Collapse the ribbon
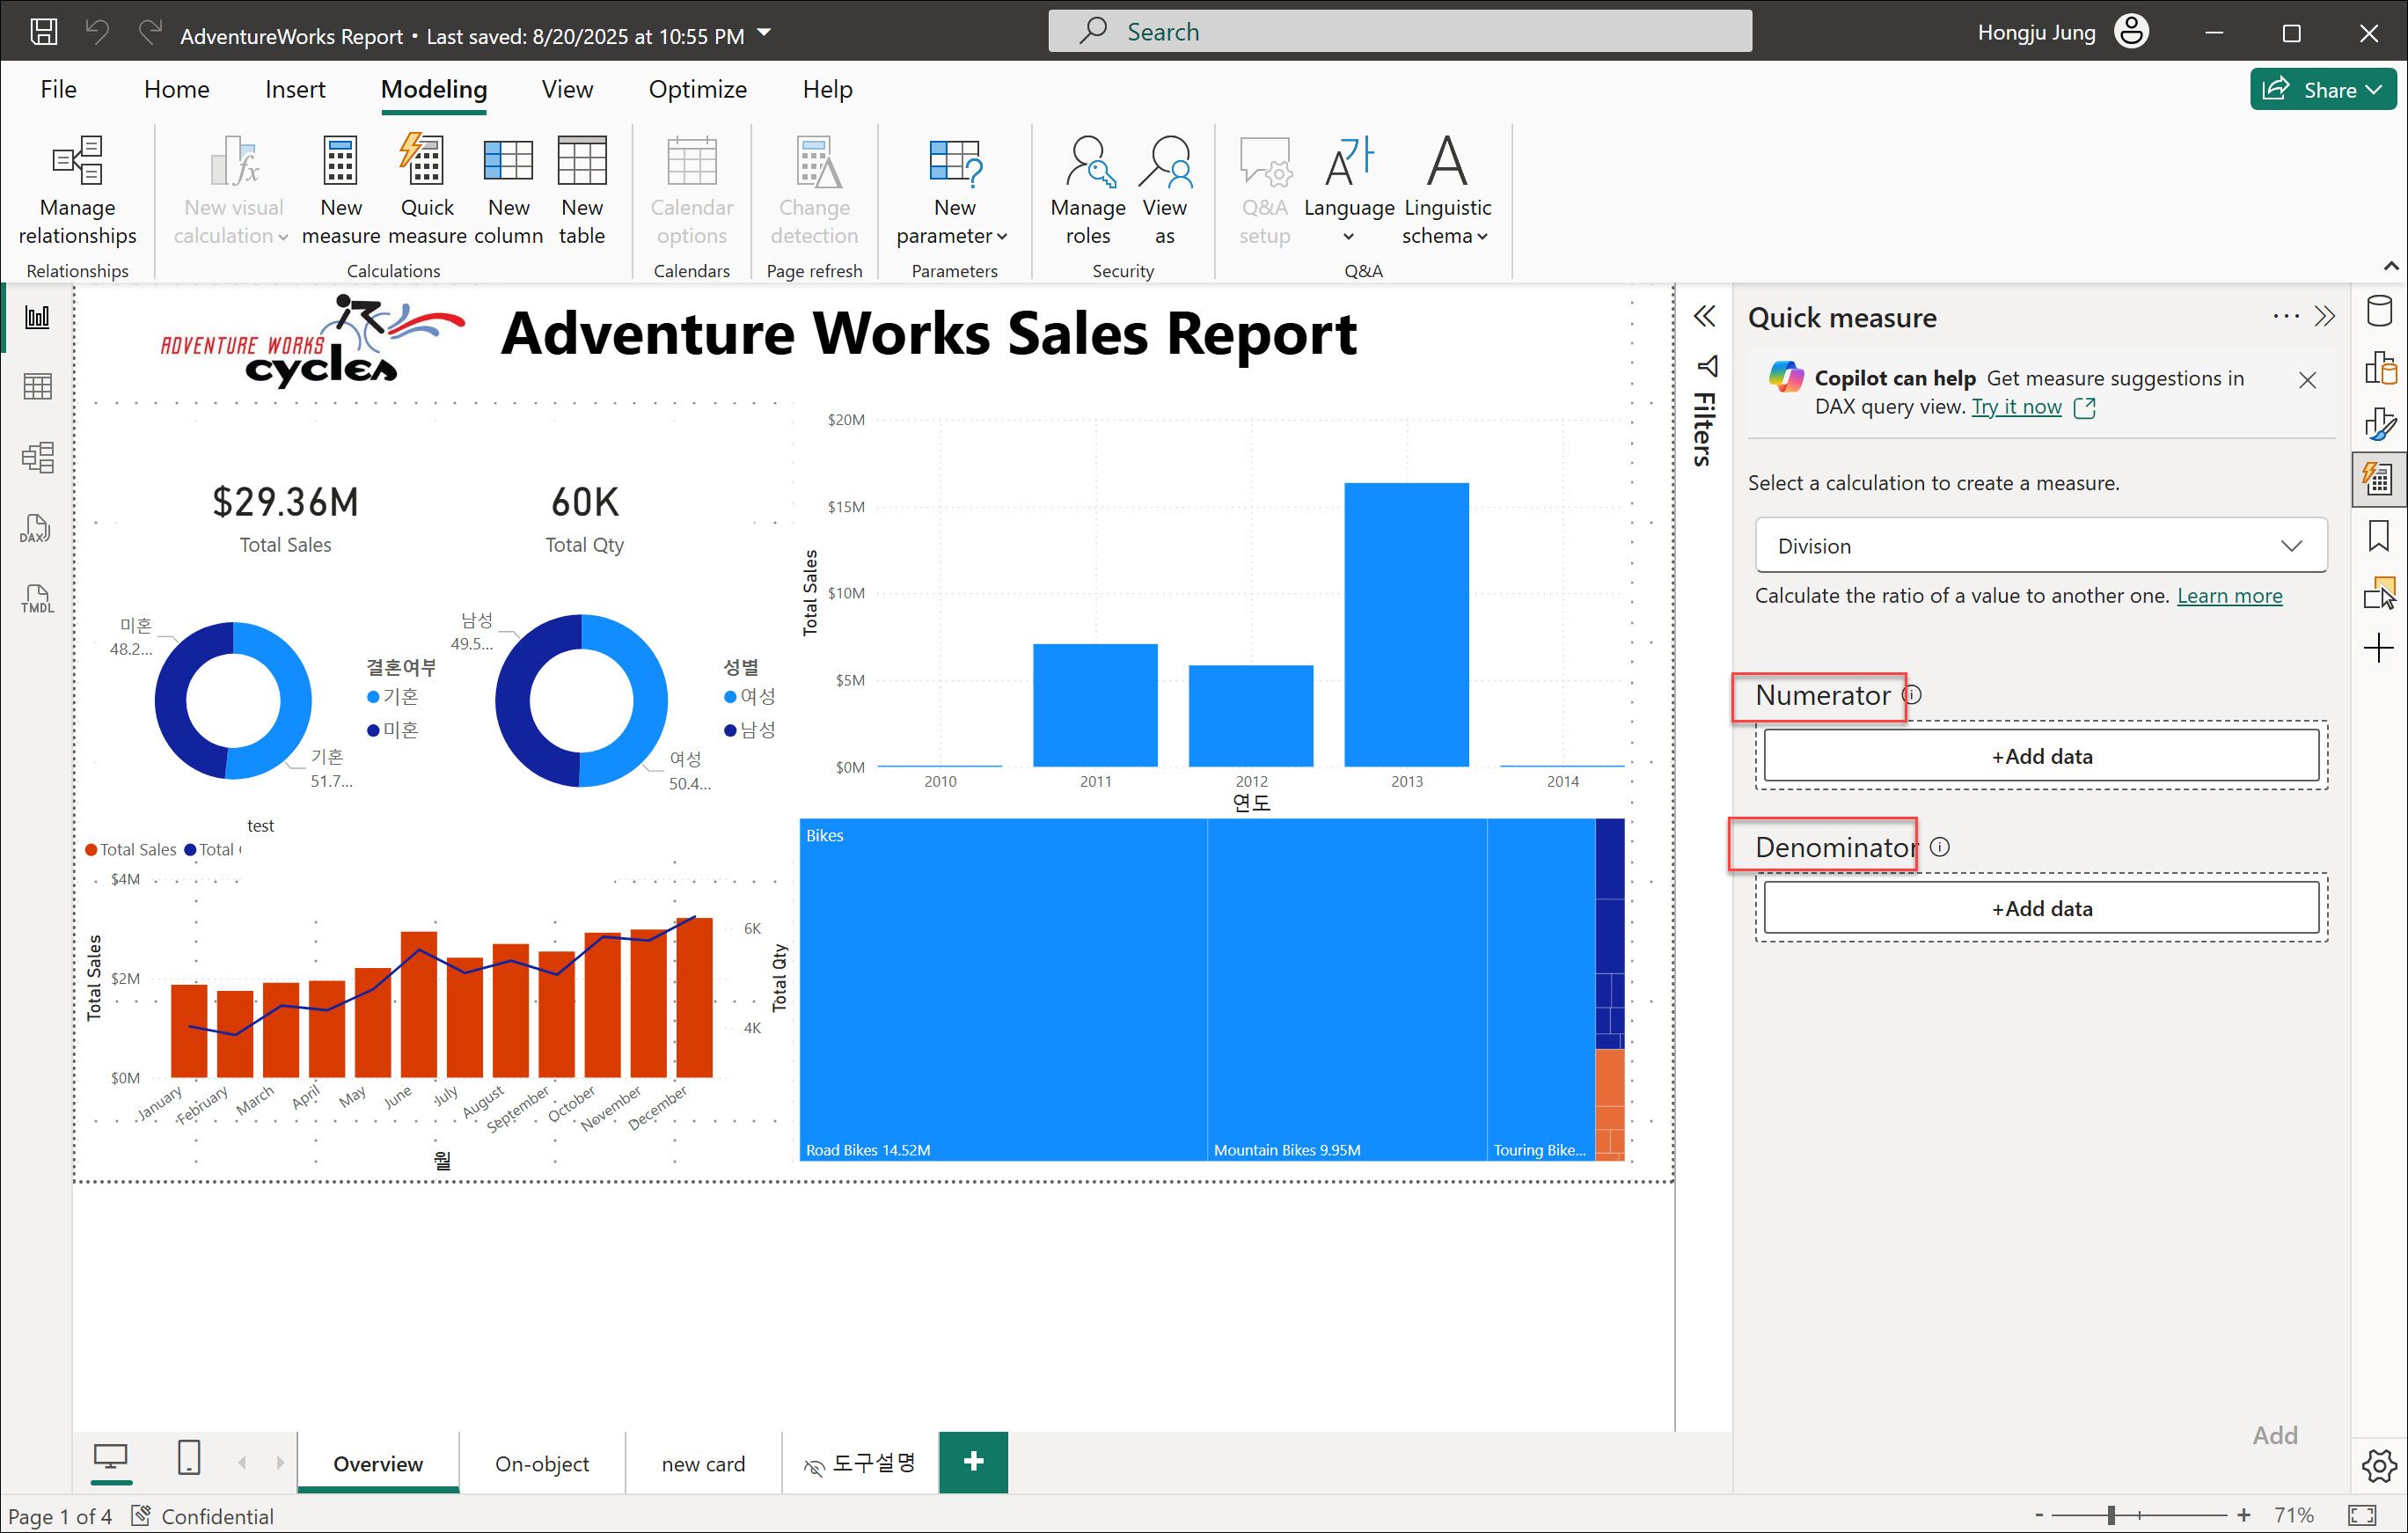The width and height of the screenshot is (2408, 1533). point(2391,266)
